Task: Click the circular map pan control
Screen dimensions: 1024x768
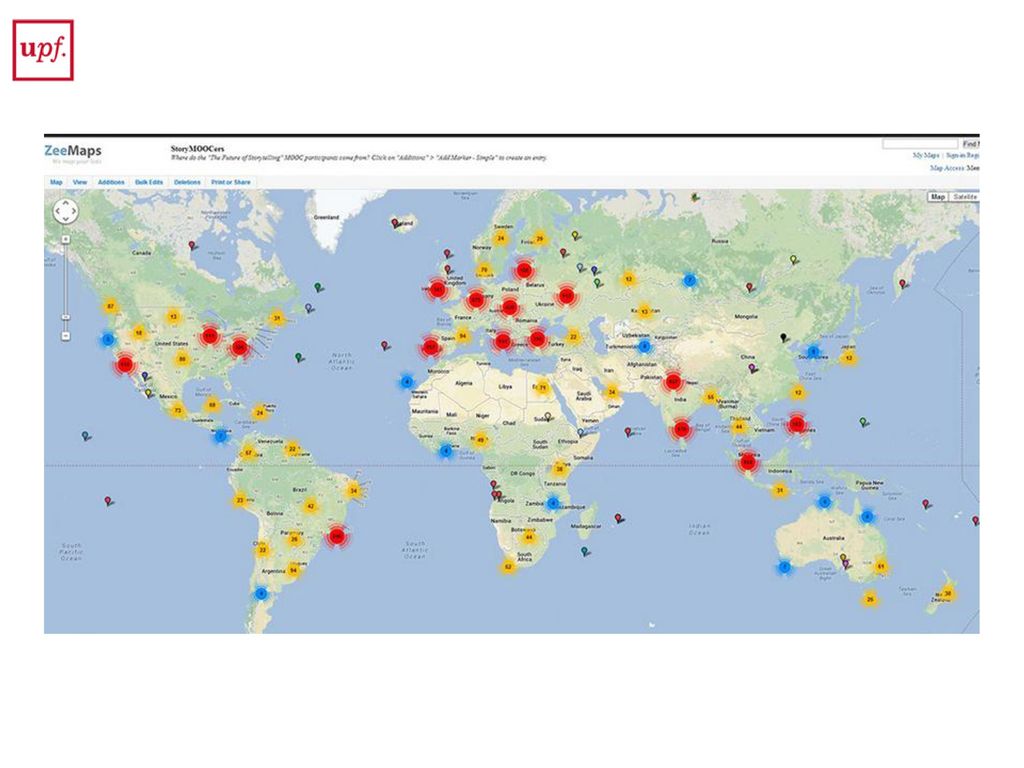Action: point(65,211)
